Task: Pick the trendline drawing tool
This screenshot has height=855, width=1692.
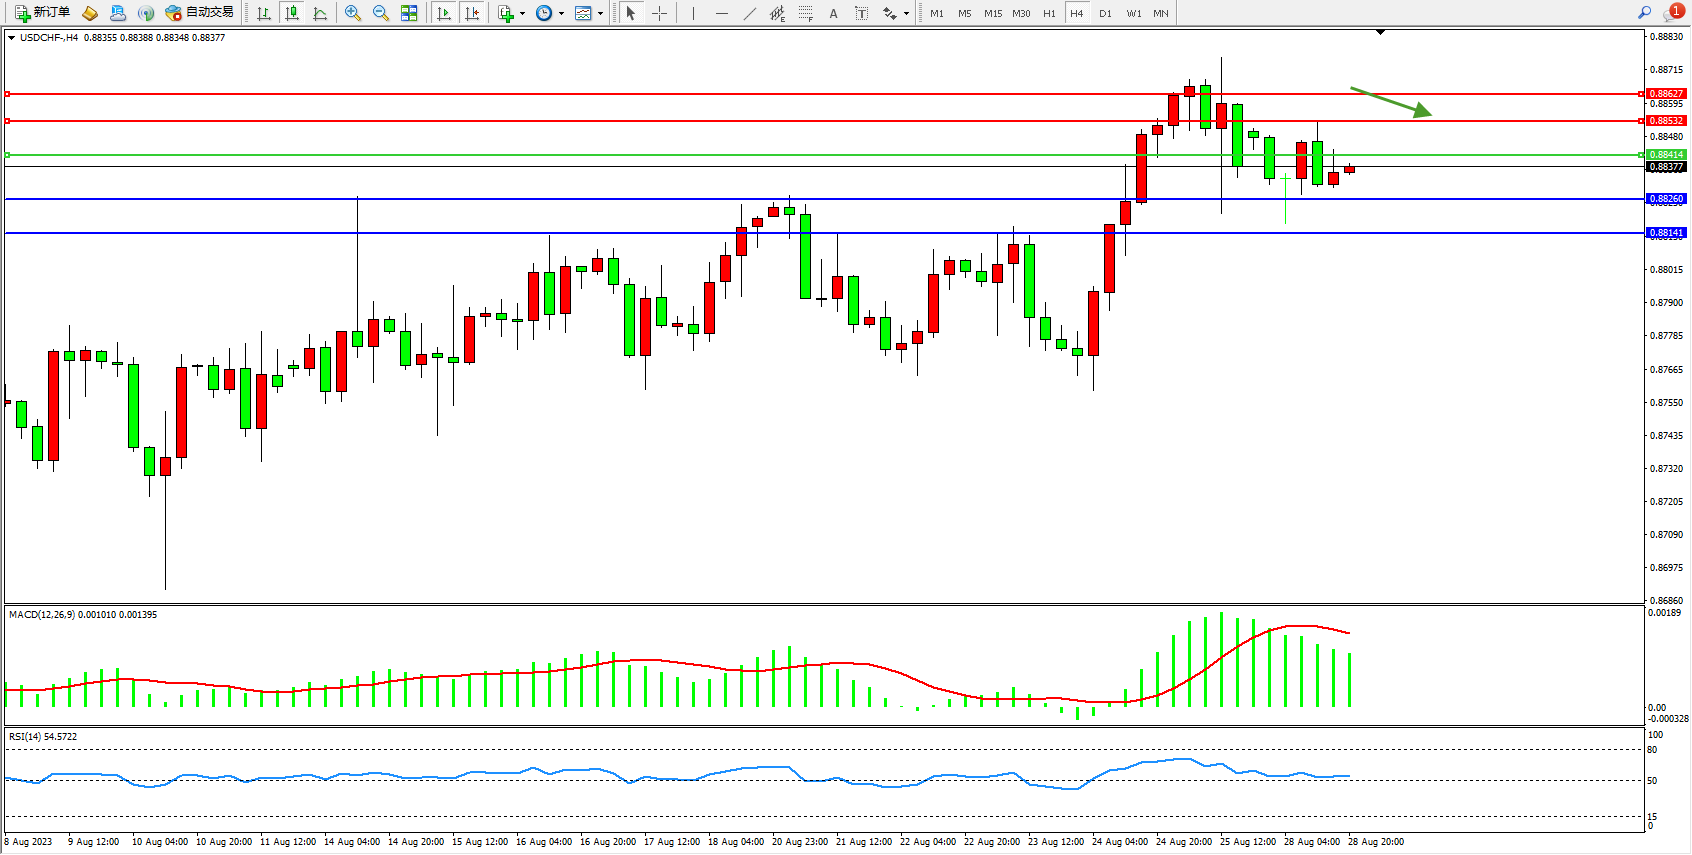Action: [x=750, y=13]
